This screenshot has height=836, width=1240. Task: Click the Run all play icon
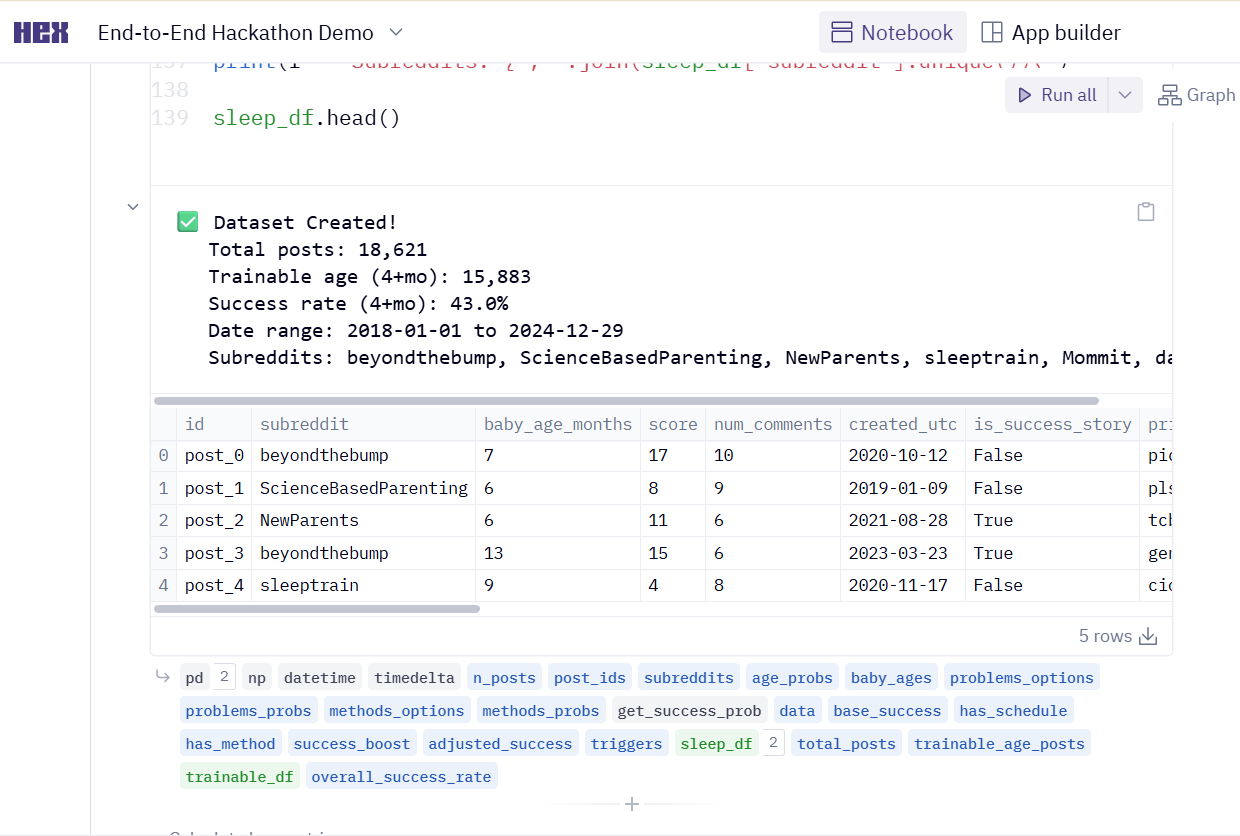pos(1025,95)
